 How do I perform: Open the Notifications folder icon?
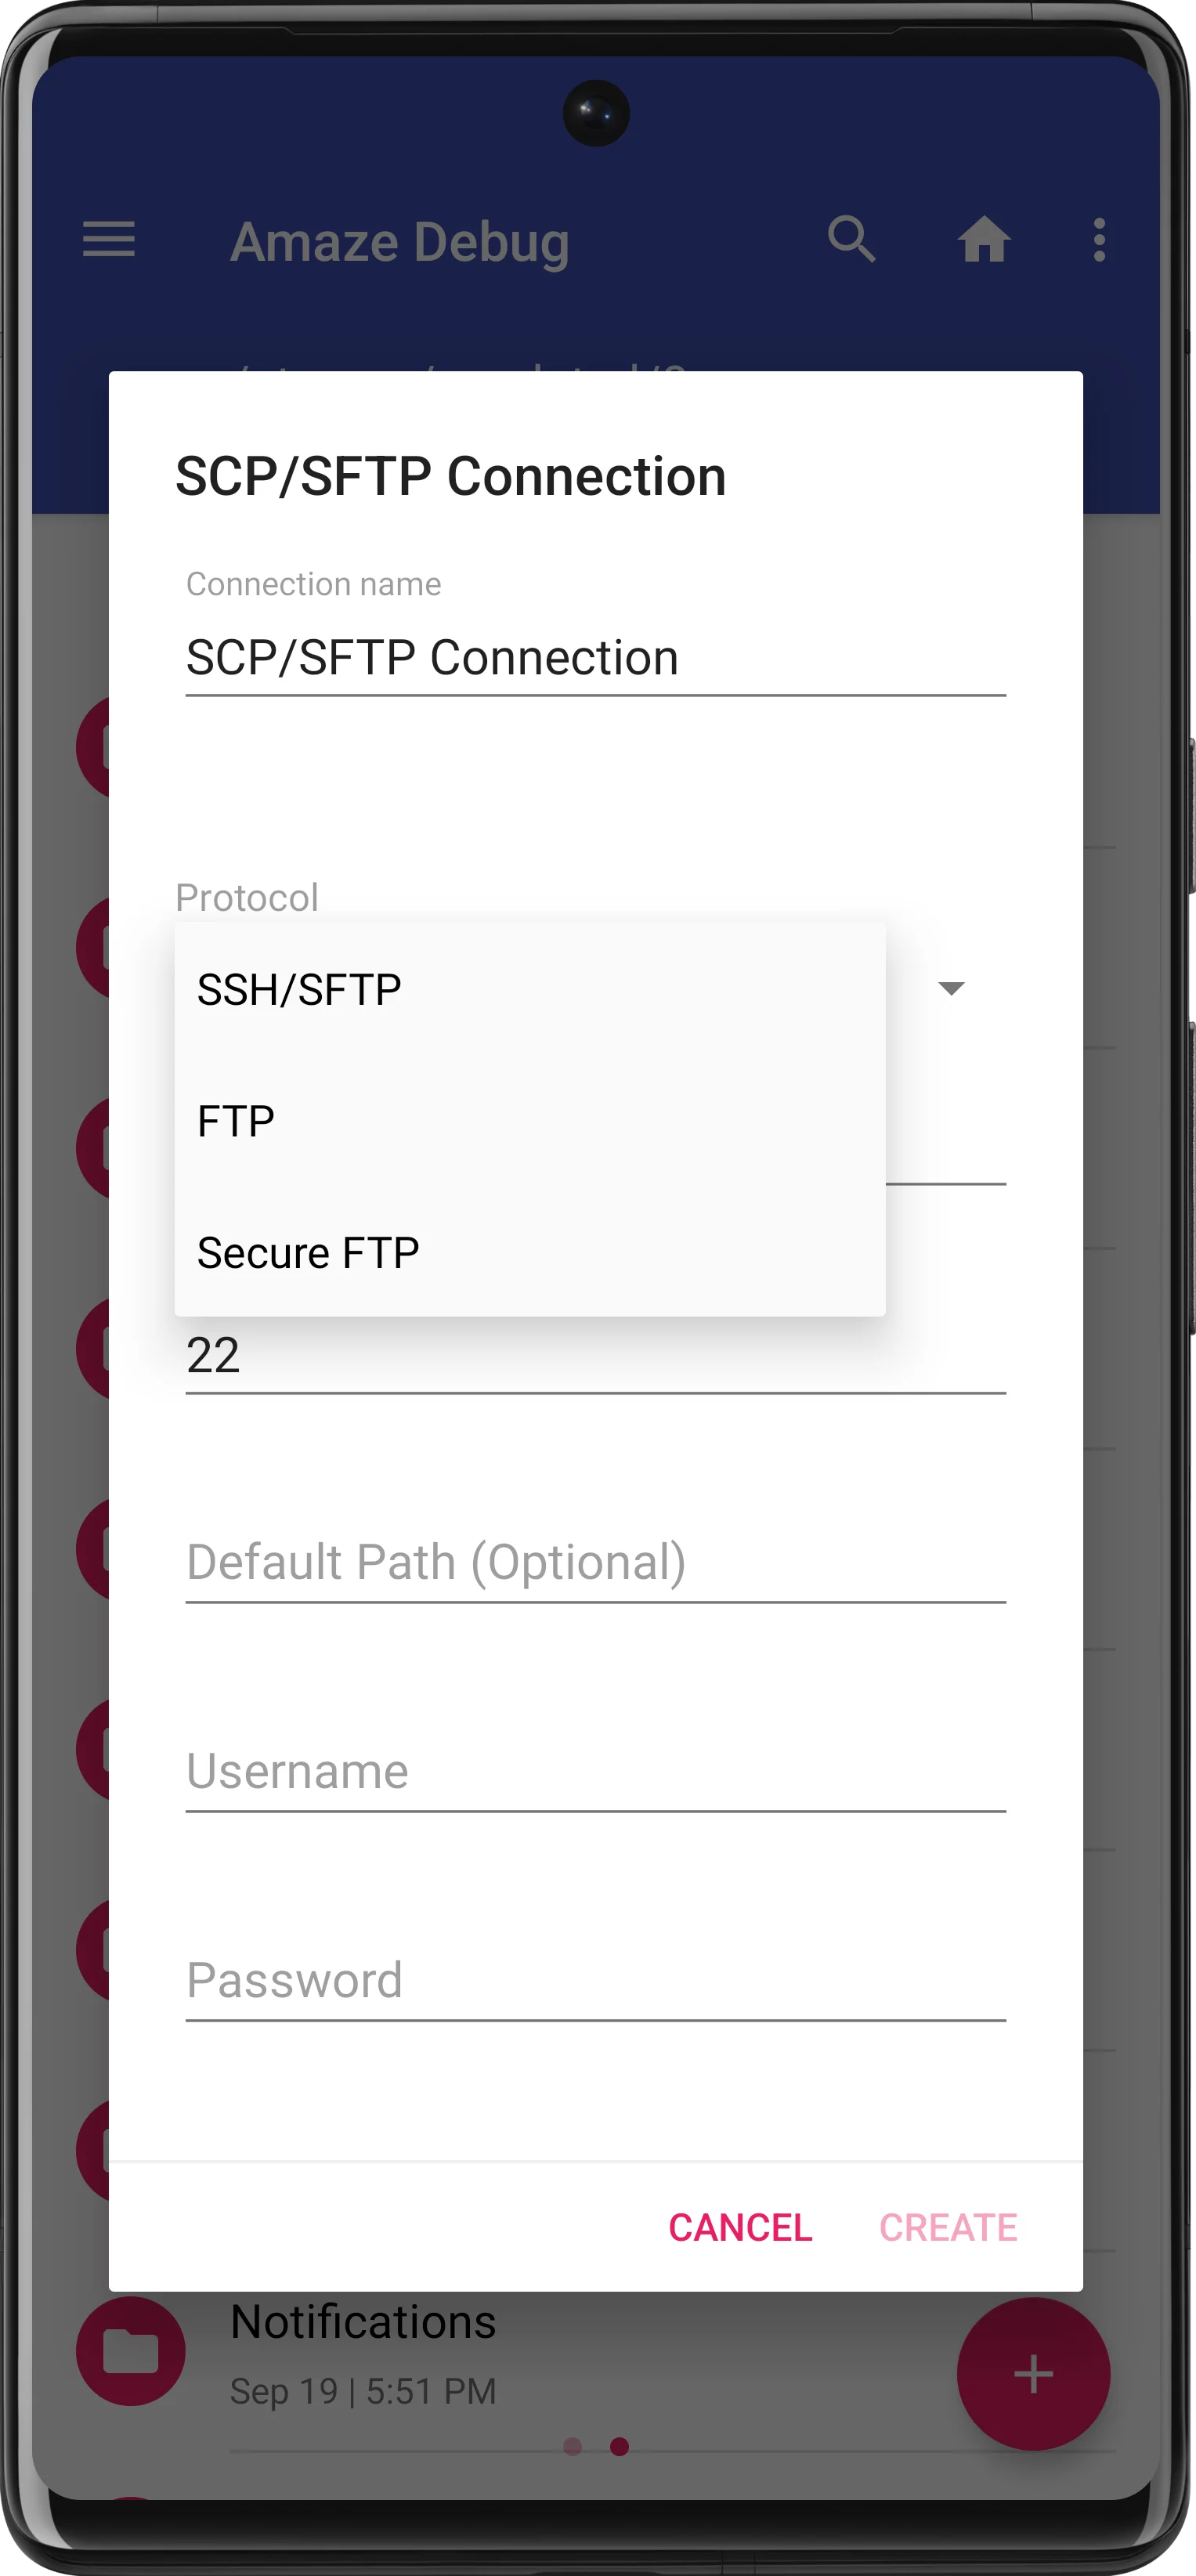(131, 2351)
